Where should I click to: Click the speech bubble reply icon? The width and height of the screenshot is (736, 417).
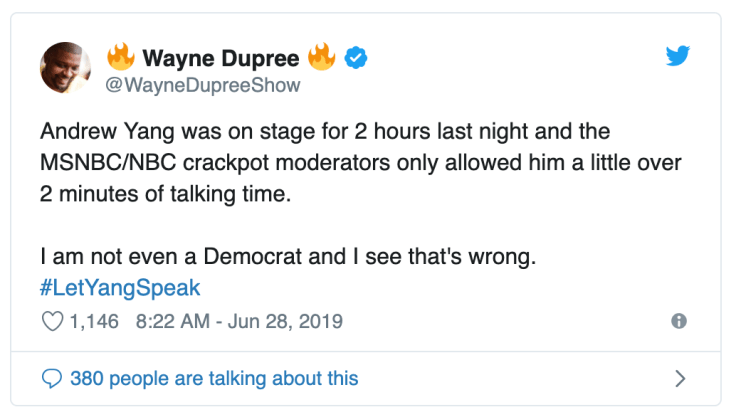coord(52,379)
